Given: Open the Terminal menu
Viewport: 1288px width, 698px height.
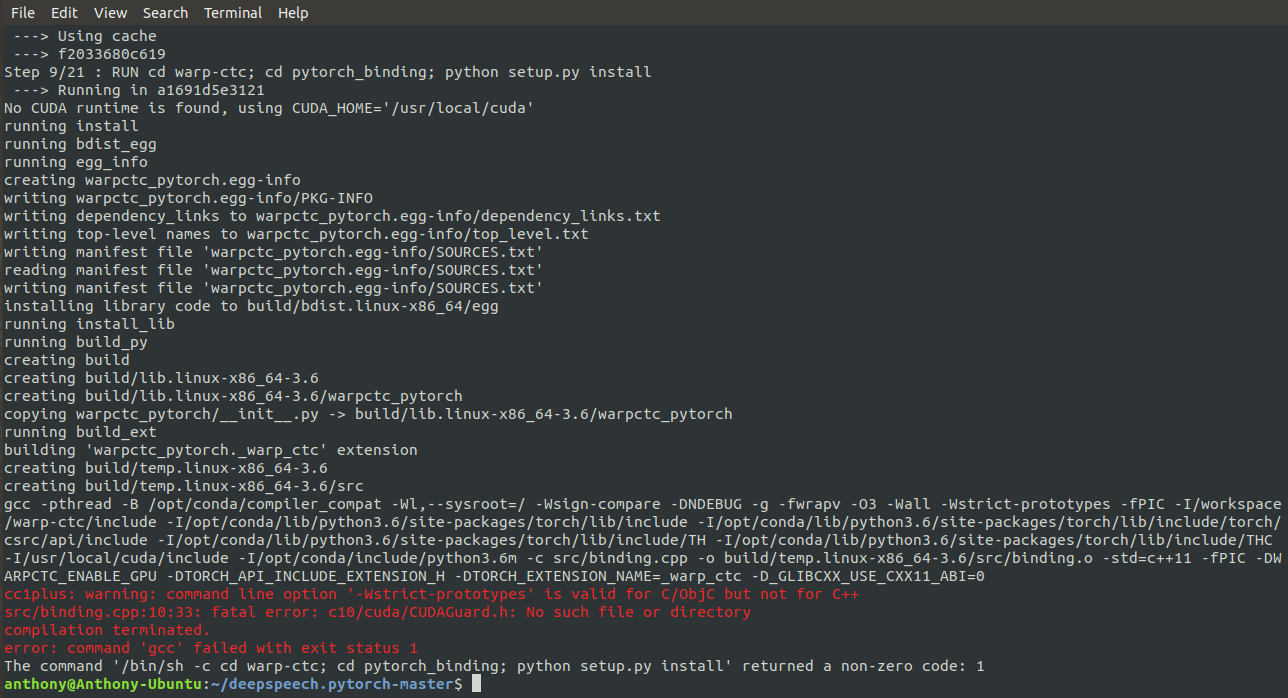Looking at the screenshot, I should tap(233, 12).
